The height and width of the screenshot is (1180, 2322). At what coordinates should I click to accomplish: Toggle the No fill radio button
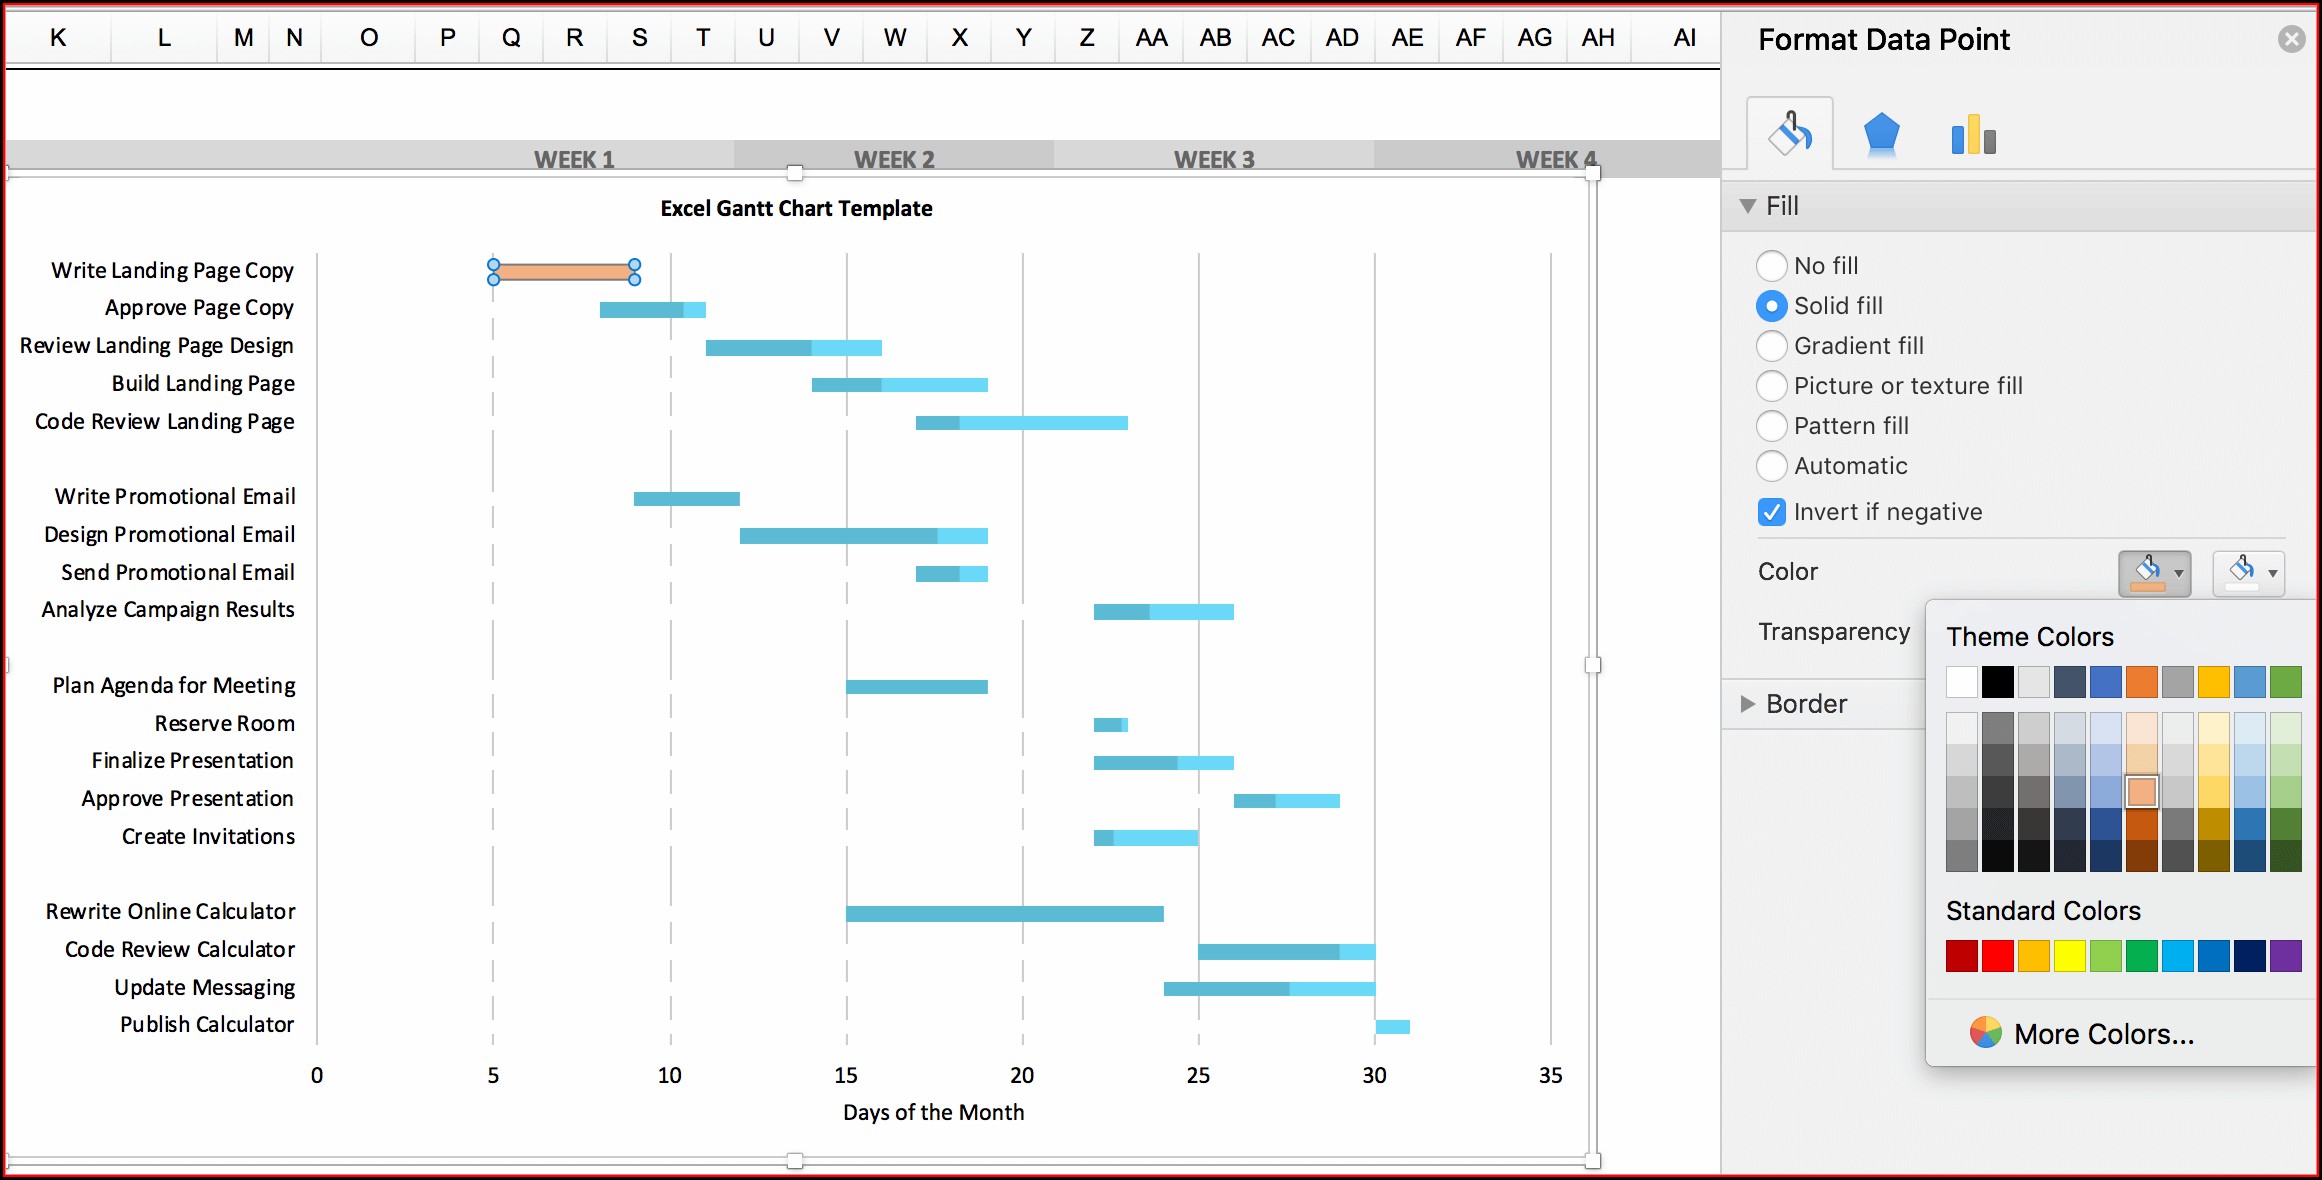(1770, 263)
